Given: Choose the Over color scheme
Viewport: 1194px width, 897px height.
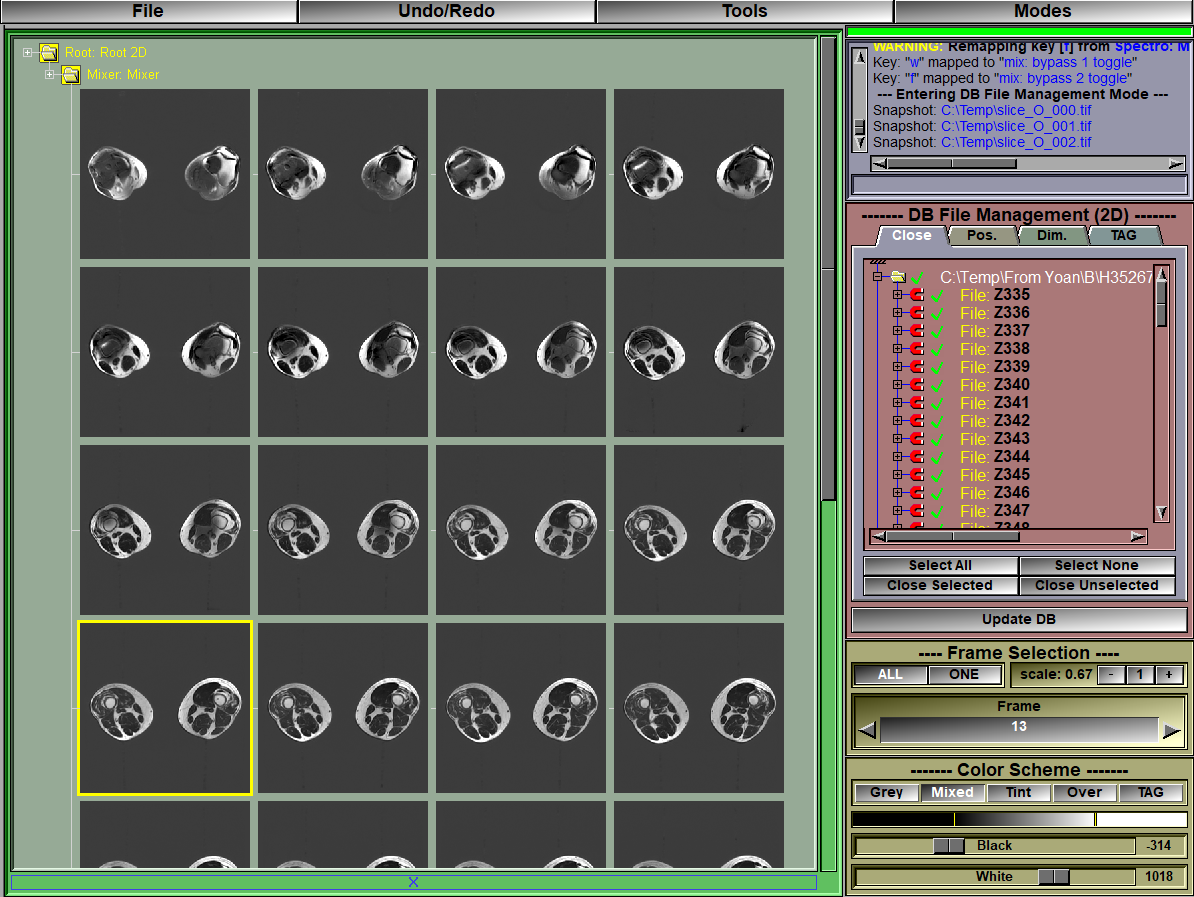Looking at the screenshot, I should (1084, 793).
